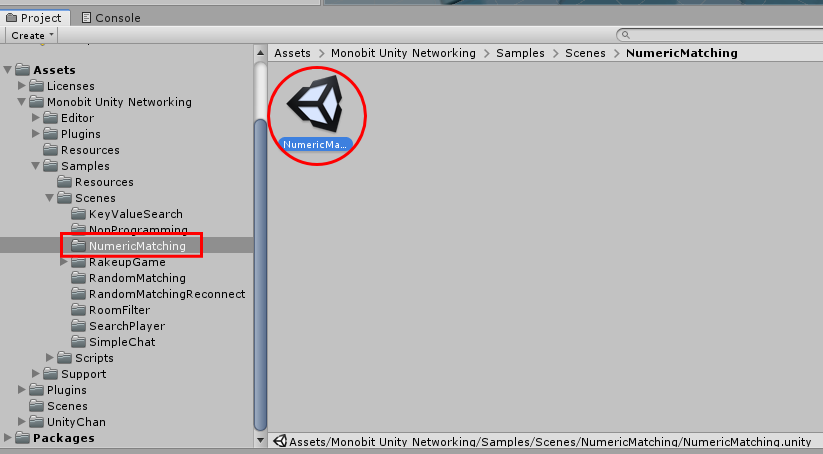Open the NumericMatching scene asset icon
823x454 pixels.
(315, 104)
